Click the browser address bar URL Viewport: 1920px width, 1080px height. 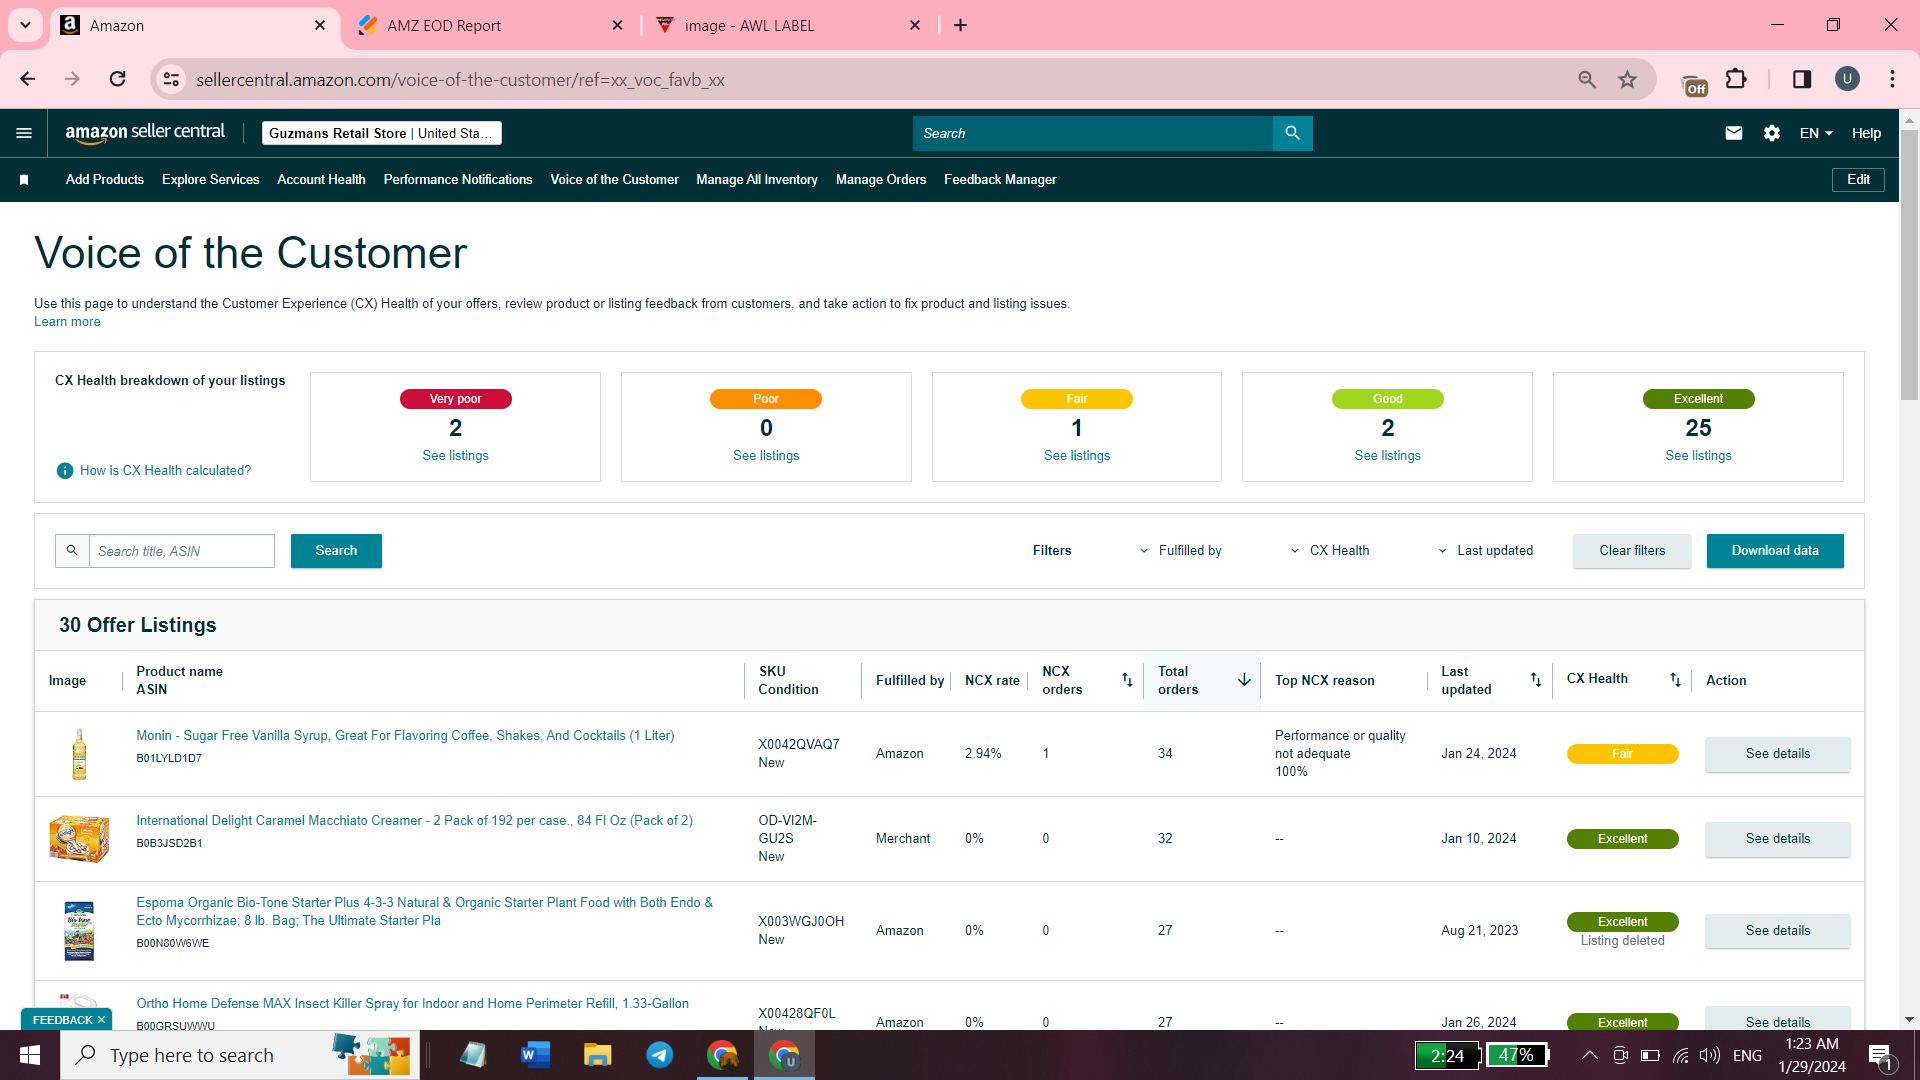[x=460, y=79]
